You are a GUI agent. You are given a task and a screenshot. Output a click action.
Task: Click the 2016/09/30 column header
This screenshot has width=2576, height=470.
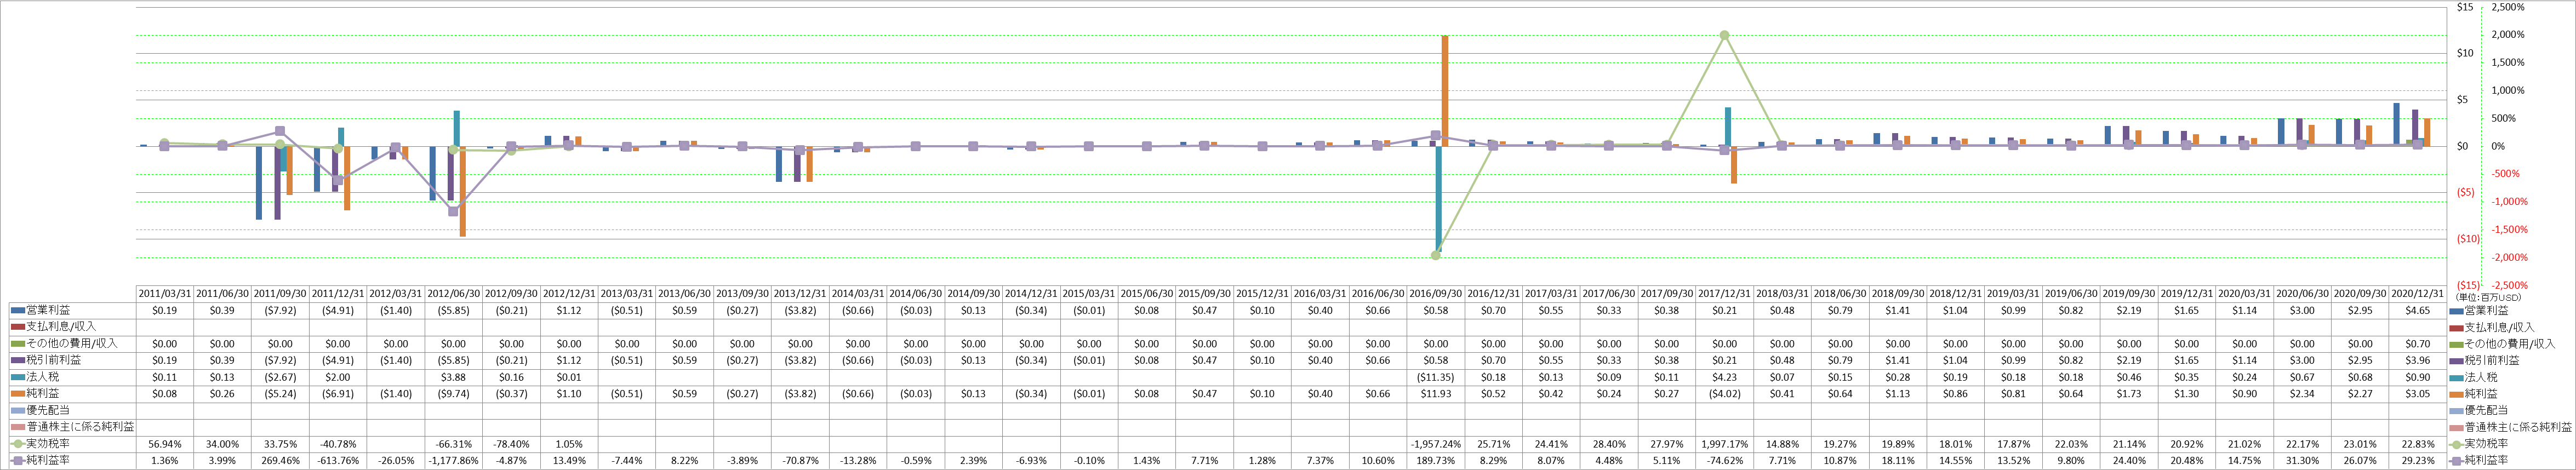(1436, 294)
